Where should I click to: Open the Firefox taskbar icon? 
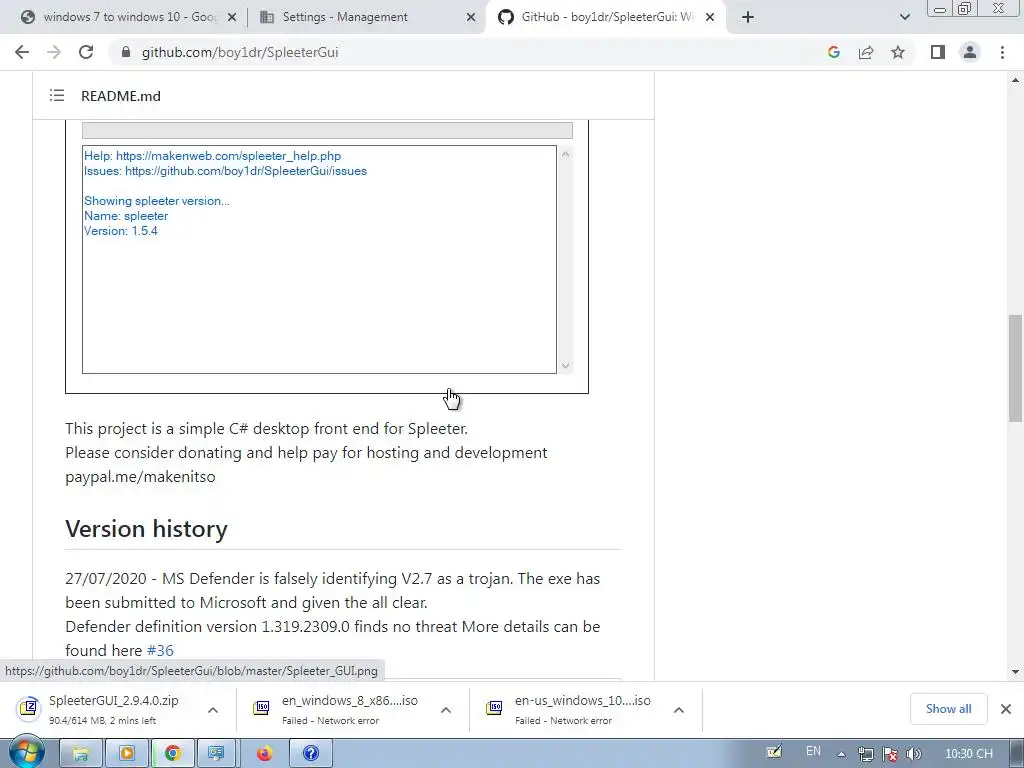[x=264, y=754]
